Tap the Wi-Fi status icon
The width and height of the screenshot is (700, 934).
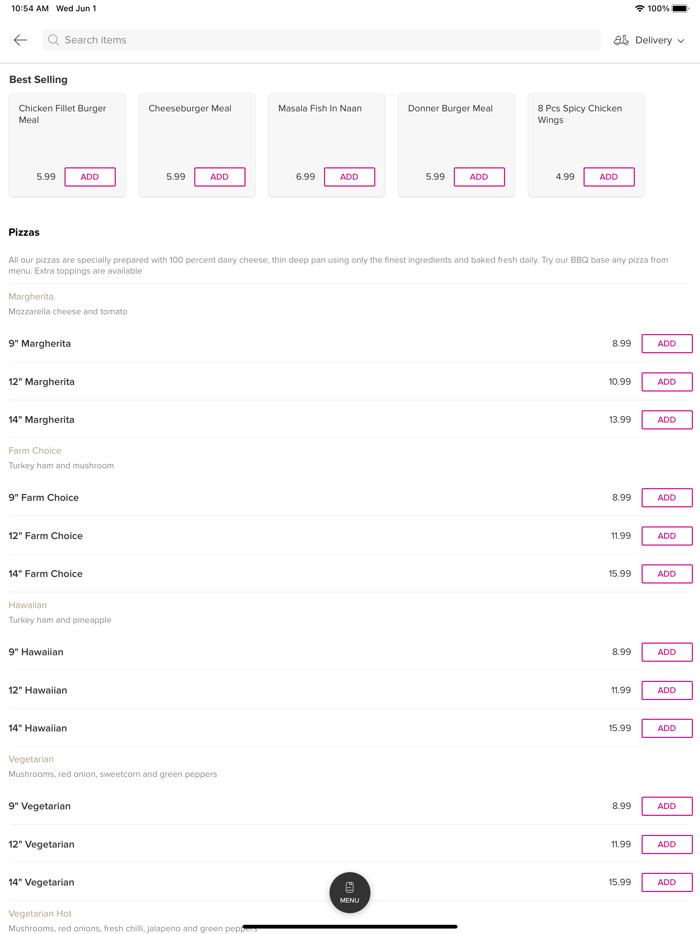(639, 8)
